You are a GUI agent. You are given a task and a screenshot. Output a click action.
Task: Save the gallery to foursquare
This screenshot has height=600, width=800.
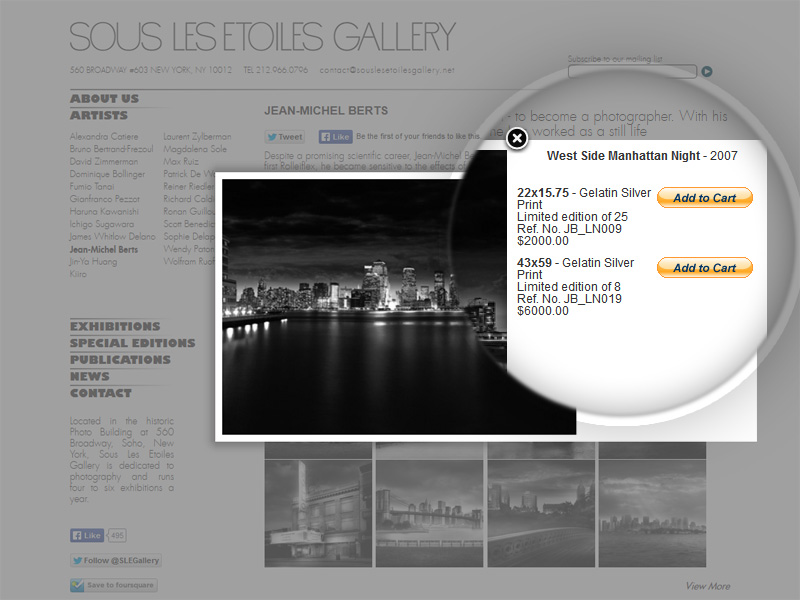[x=113, y=585]
